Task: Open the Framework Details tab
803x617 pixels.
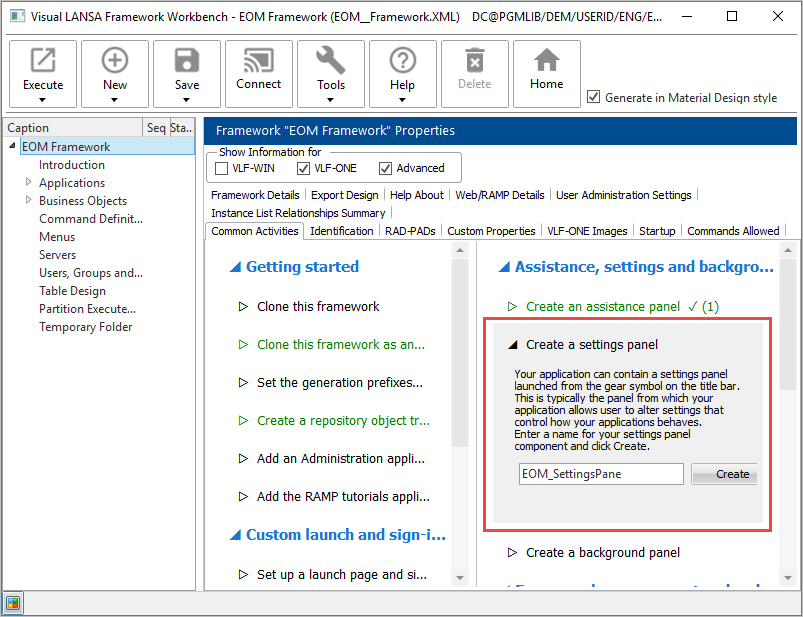Action: point(255,195)
